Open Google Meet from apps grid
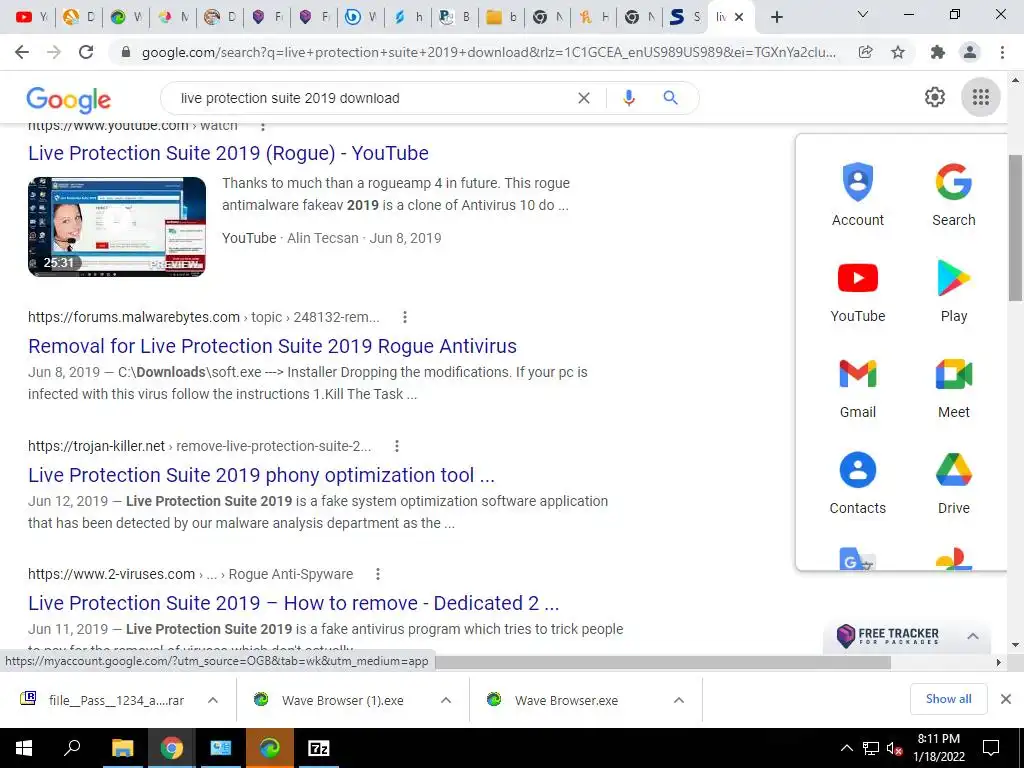Viewport: 1024px width, 768px height. tap(953, 387)
